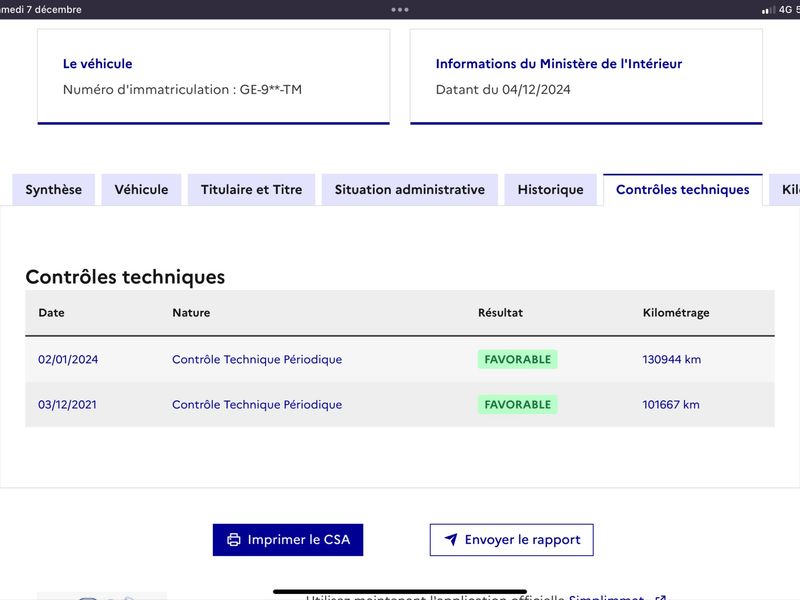Click the paper plane icon in Envoyer le rapport

tap(451, 539)
